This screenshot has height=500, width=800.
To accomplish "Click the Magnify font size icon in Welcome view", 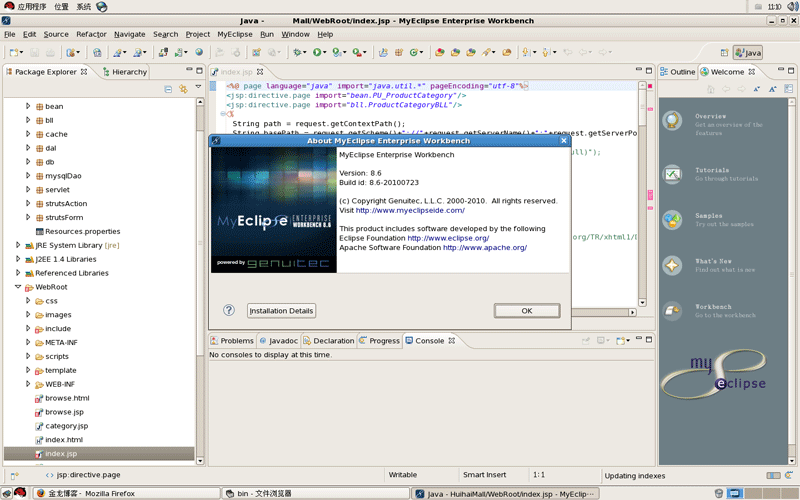I will click(x=772, y=89).
